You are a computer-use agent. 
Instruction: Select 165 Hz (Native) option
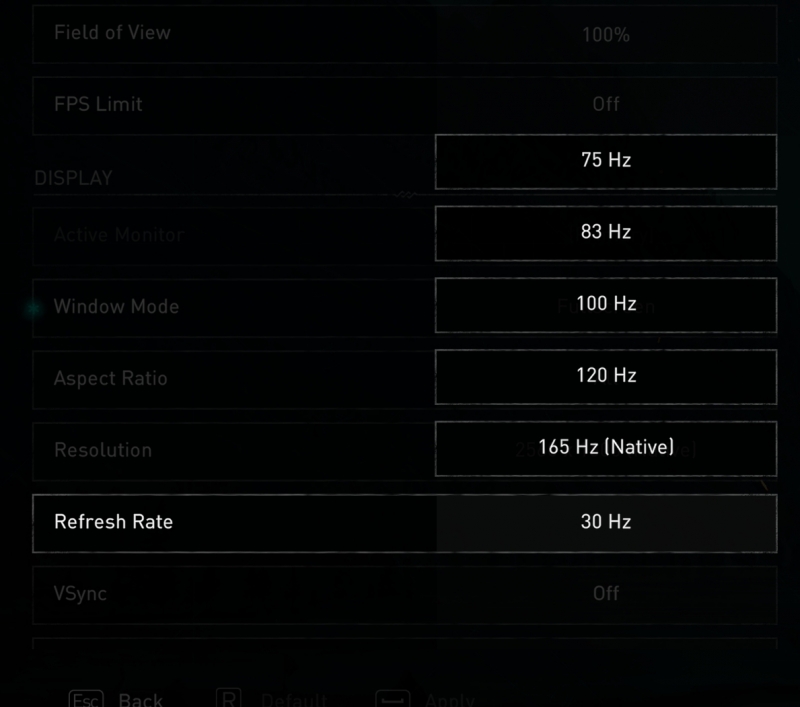606,448
